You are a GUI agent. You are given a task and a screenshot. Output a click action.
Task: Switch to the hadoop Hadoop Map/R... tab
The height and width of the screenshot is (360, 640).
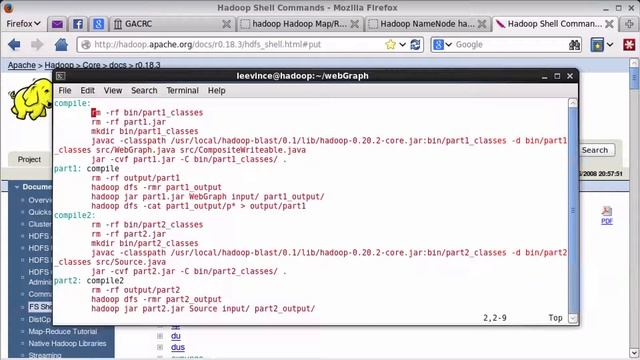(299, 24)
